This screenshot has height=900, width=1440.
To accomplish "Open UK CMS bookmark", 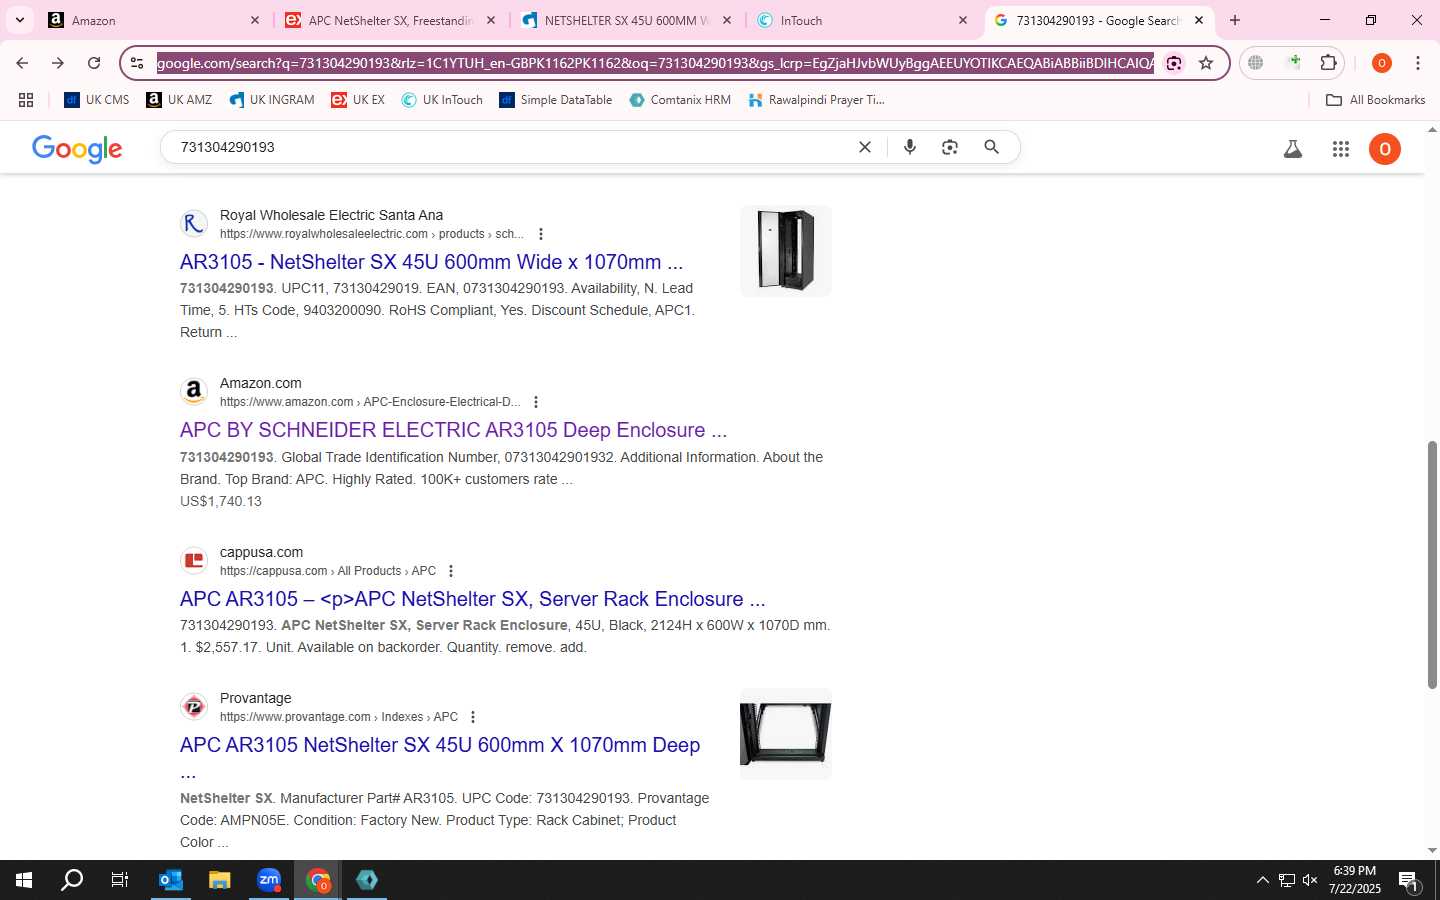I will click(x=97, y=100).
